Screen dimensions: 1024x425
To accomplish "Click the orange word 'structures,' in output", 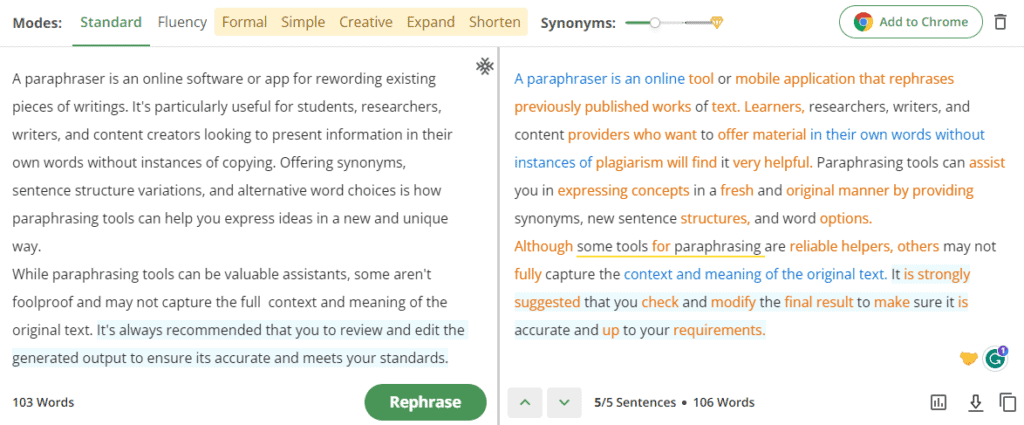I will click(715, 218).
